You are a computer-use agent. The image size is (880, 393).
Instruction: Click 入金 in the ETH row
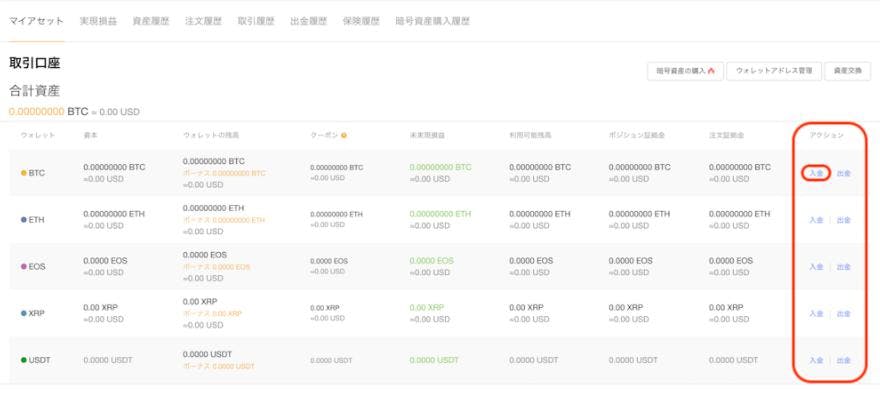pos(816,220)
